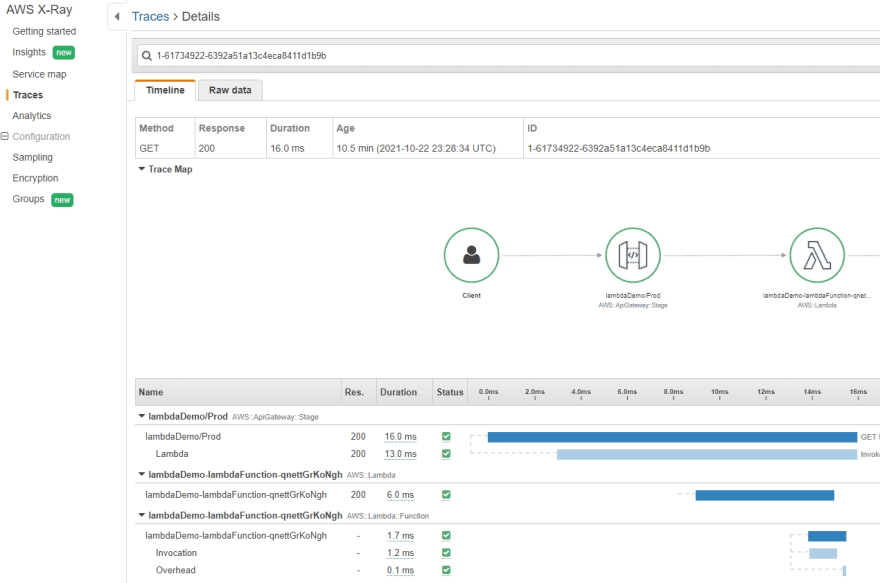
Task: Open Getting started in sidebar
Action: pos(44,31)
